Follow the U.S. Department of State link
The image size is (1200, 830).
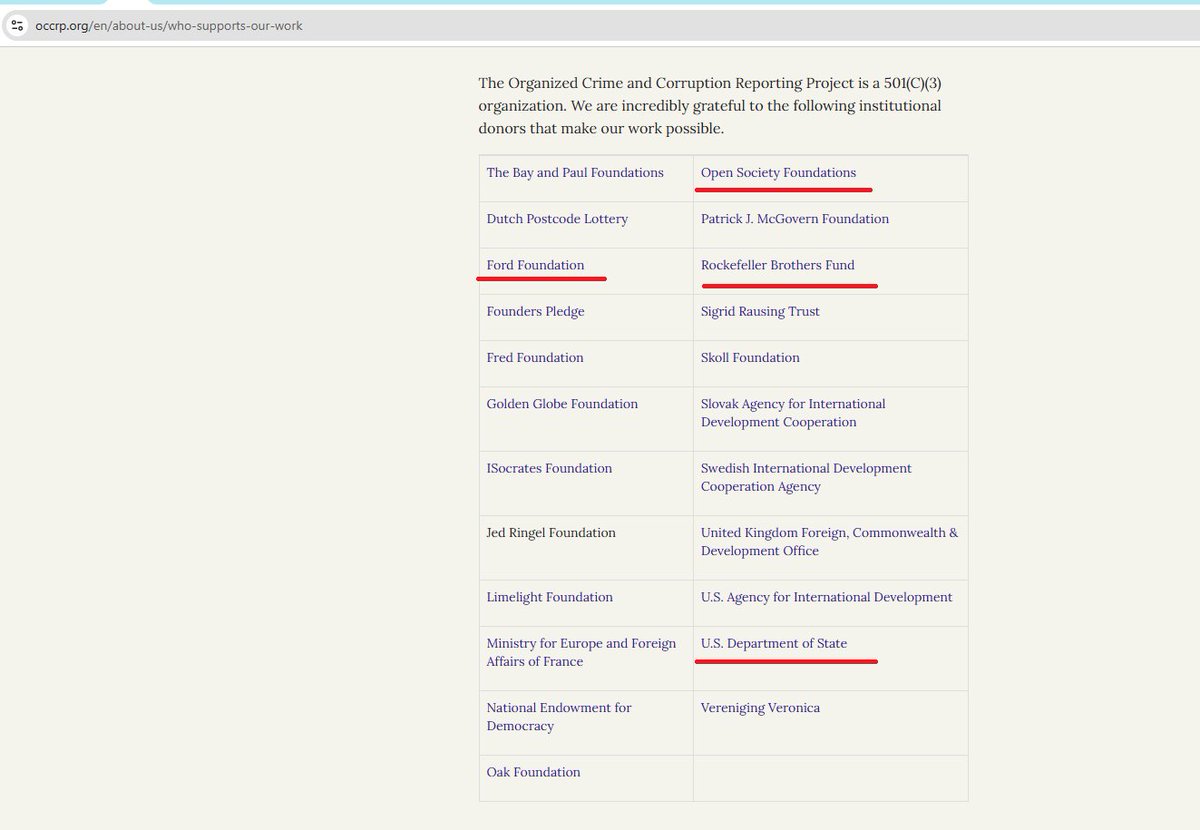774,643
